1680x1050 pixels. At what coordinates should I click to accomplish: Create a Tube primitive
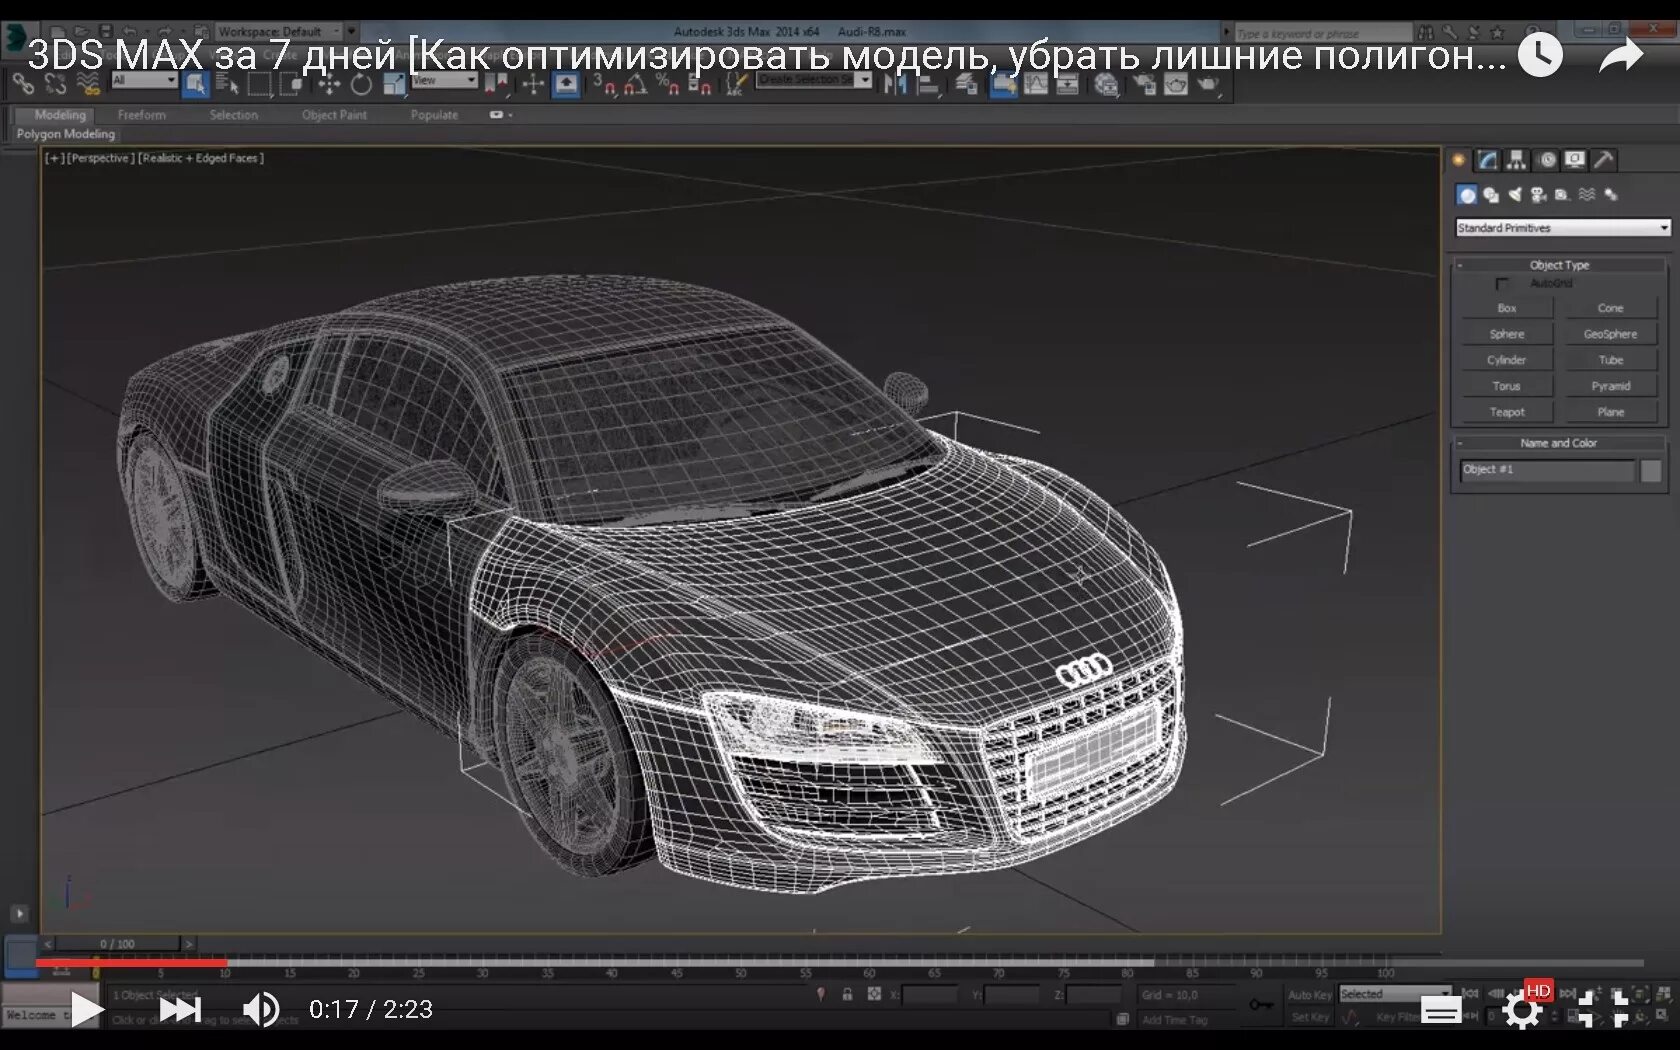(1610, 360)
